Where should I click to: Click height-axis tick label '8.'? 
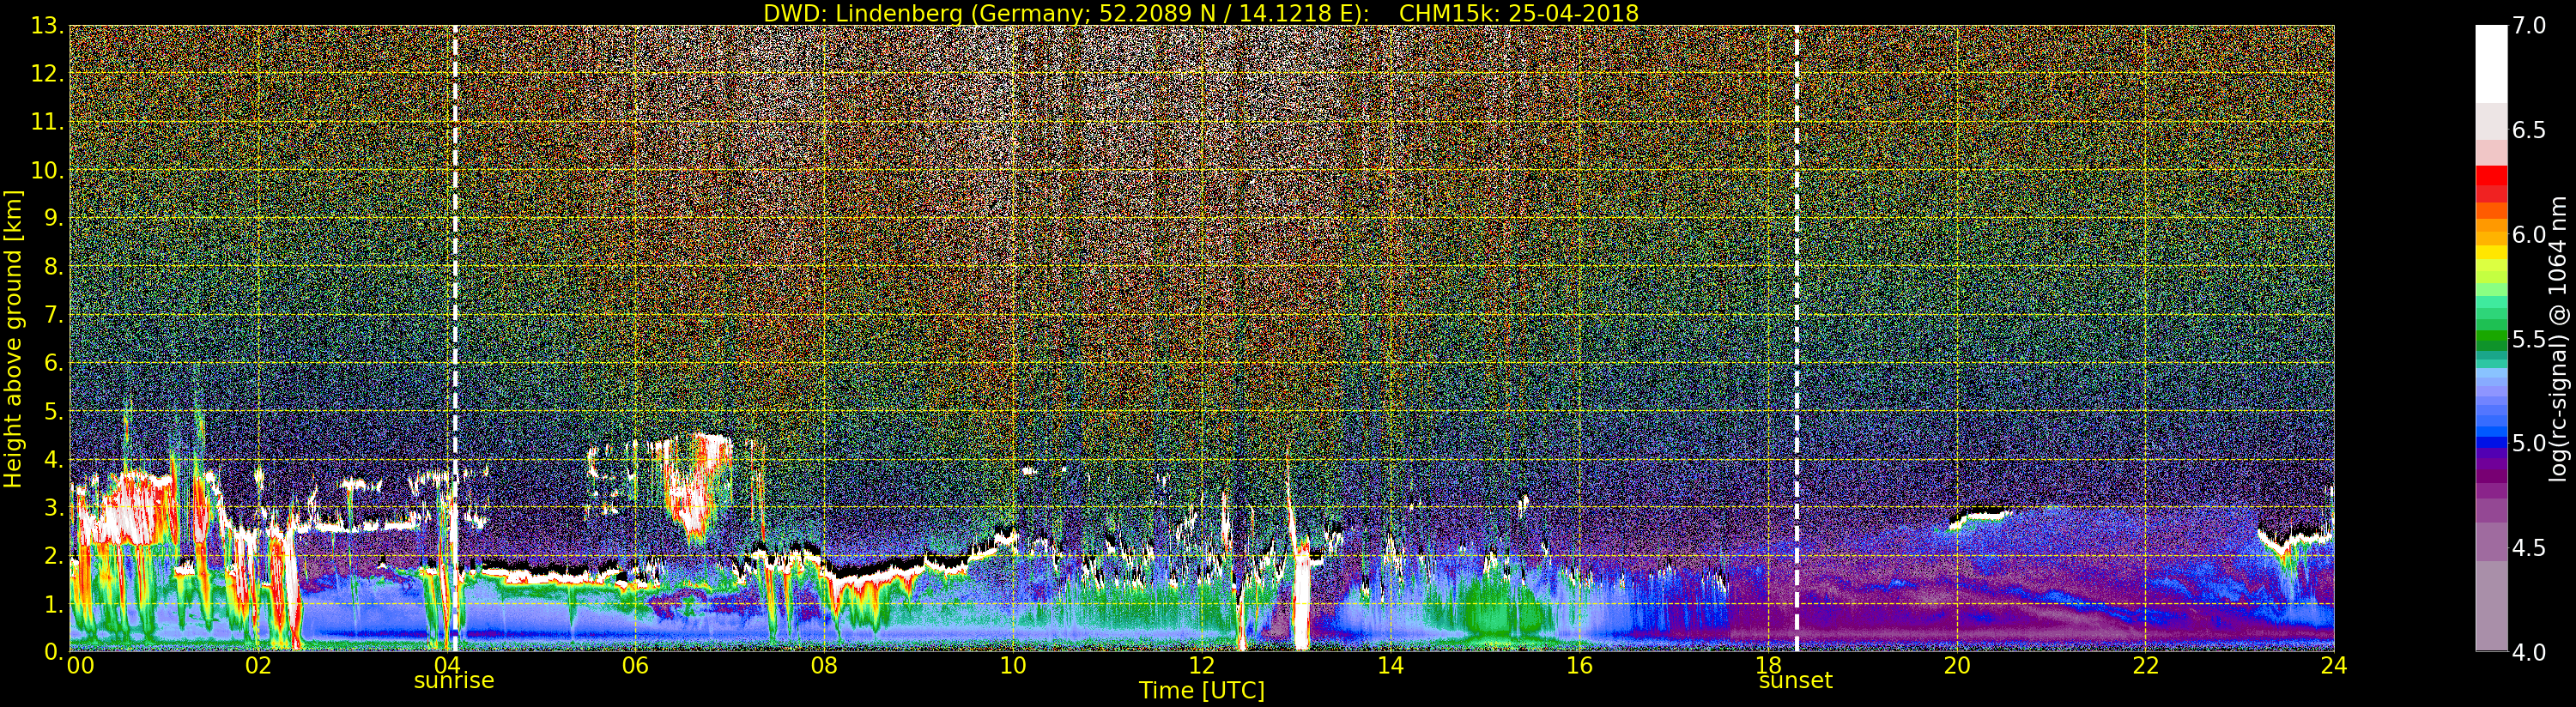click(x=53, y=267)
